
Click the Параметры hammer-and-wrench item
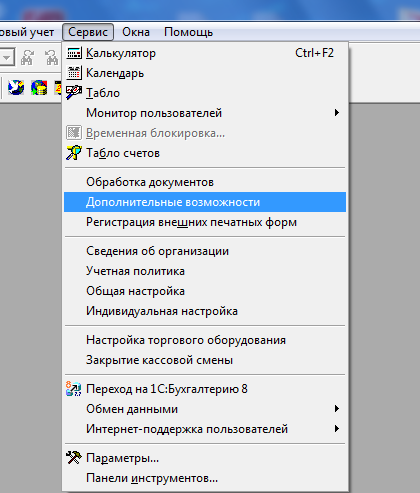click(x=205, y=458)
